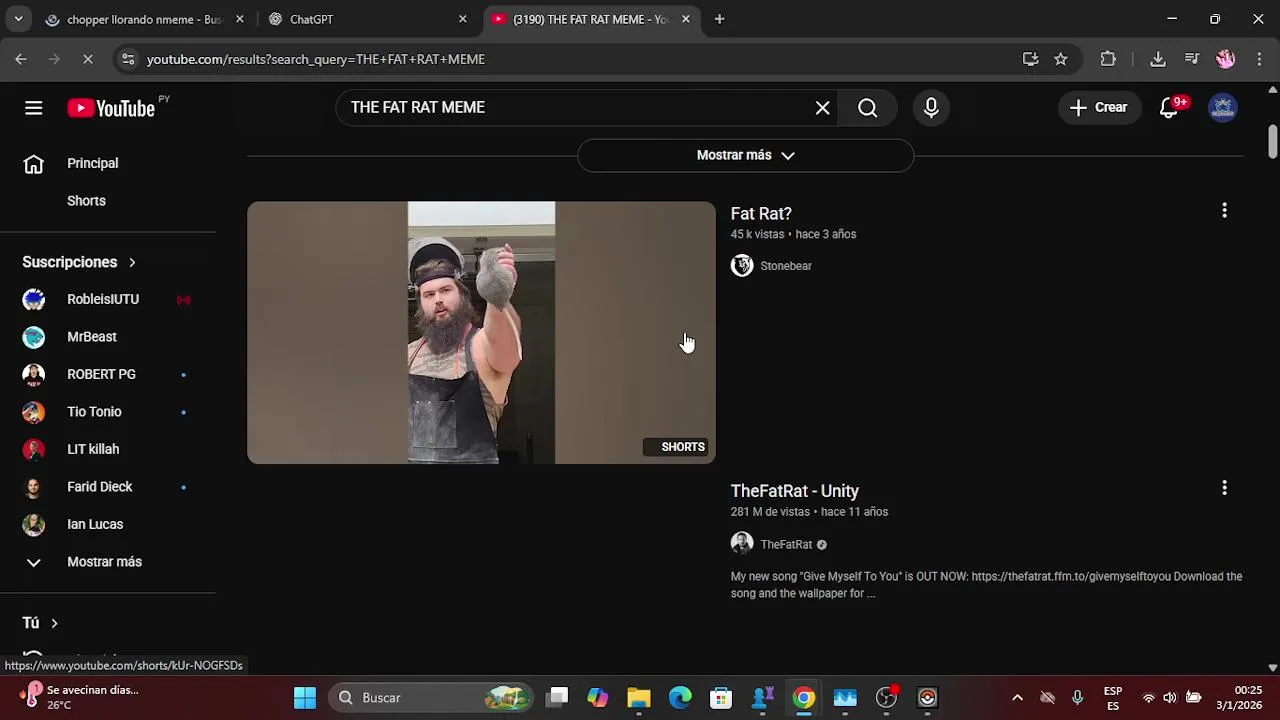Open Chrome from taskbar

804,698
